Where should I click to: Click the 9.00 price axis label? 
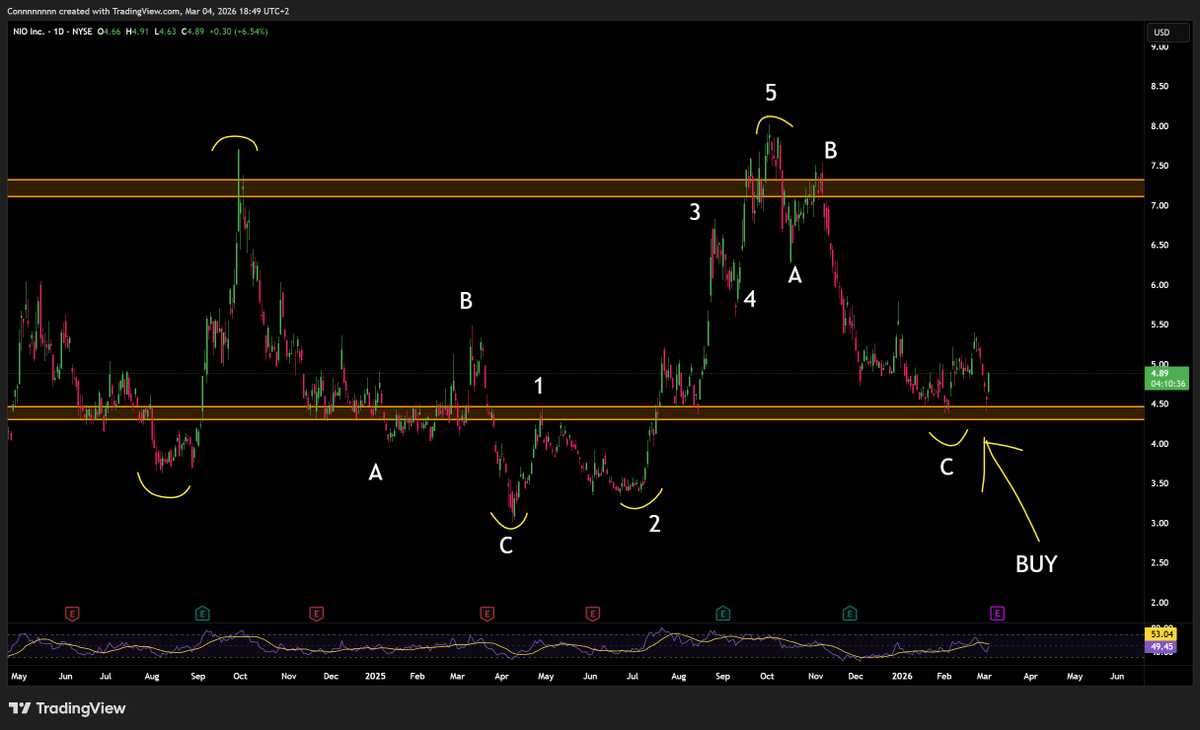[1160, 47]
